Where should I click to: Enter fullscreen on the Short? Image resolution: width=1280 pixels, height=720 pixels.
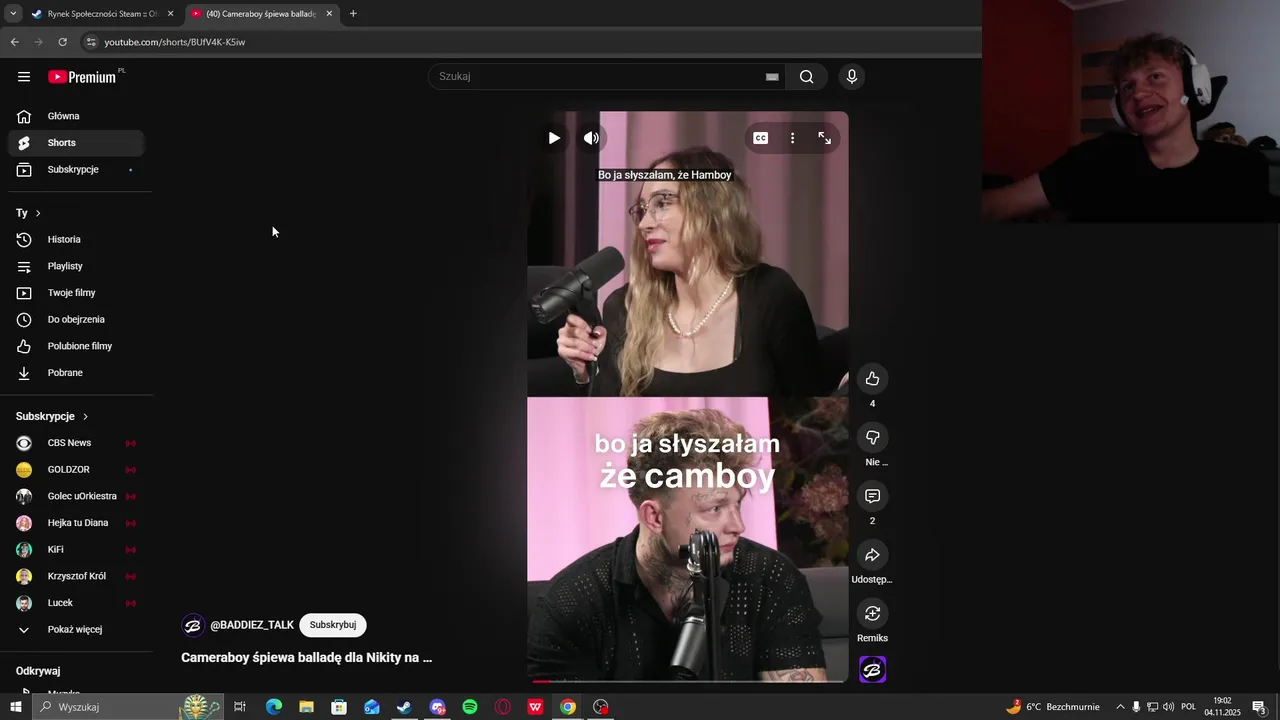tap(825, 138)
